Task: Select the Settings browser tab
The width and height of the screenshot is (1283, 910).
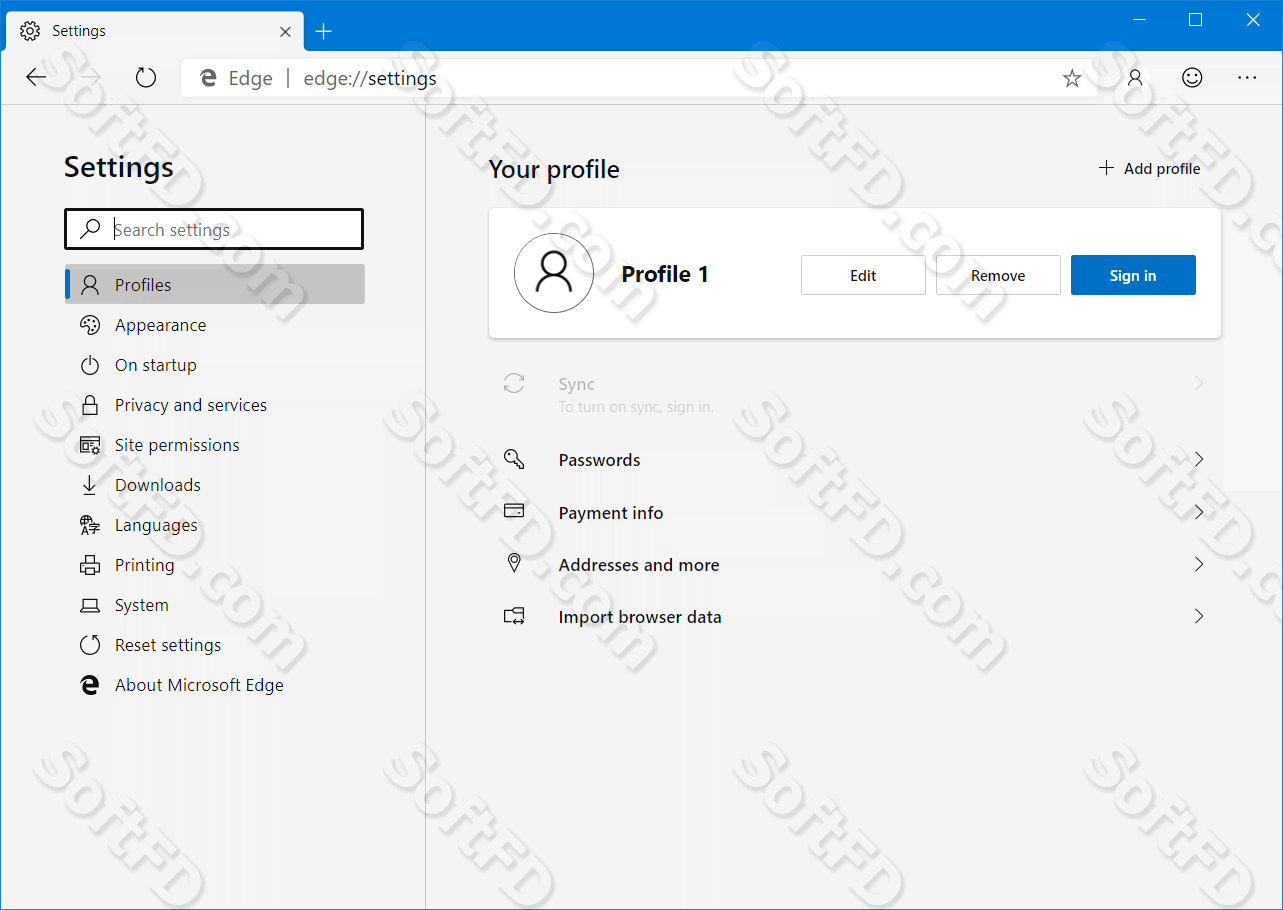Action: [x=153, y=31]
